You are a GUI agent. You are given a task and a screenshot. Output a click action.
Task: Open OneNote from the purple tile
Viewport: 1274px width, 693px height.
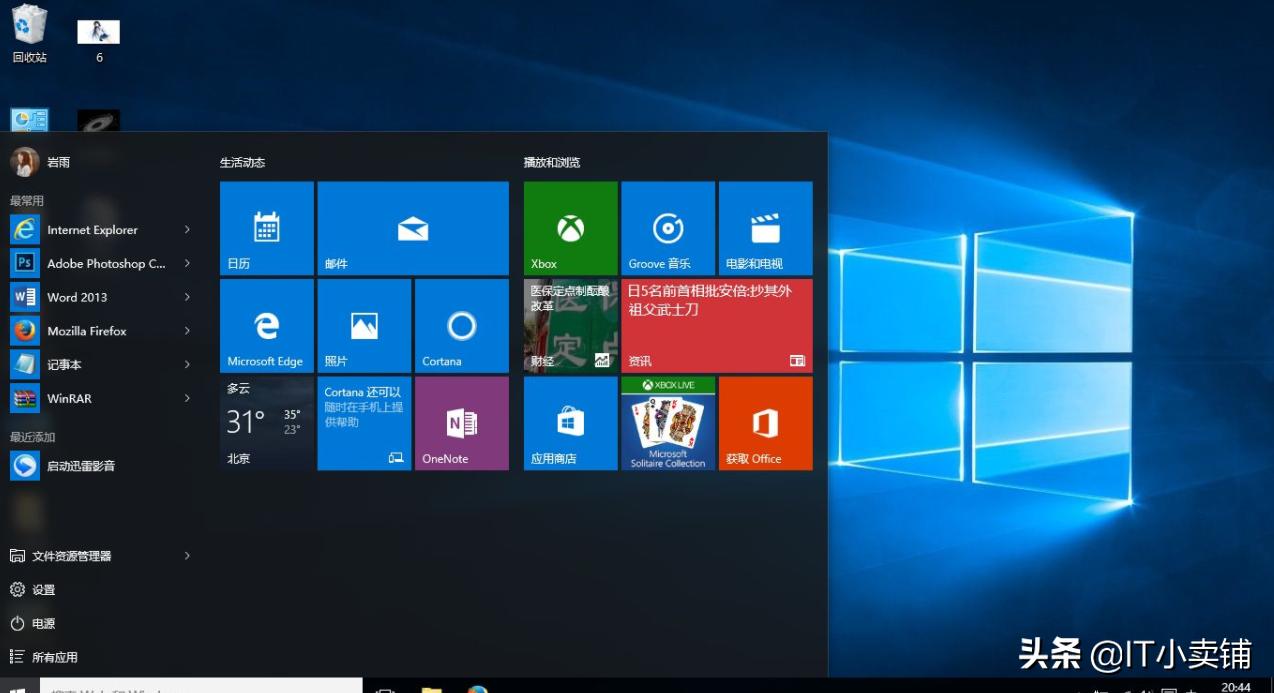pyautogui.click(x=461, y=422)
